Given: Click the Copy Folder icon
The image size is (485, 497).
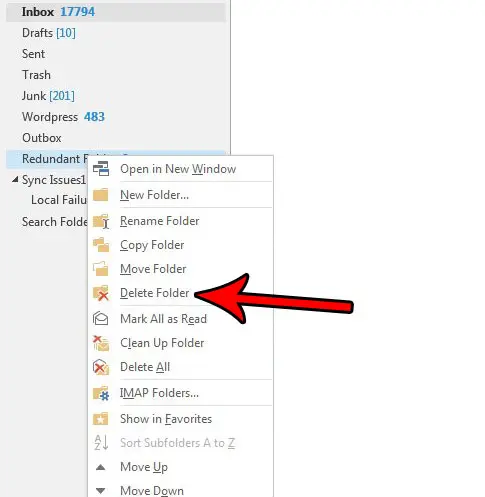Looking at the screenshot, I should [101, 245].
